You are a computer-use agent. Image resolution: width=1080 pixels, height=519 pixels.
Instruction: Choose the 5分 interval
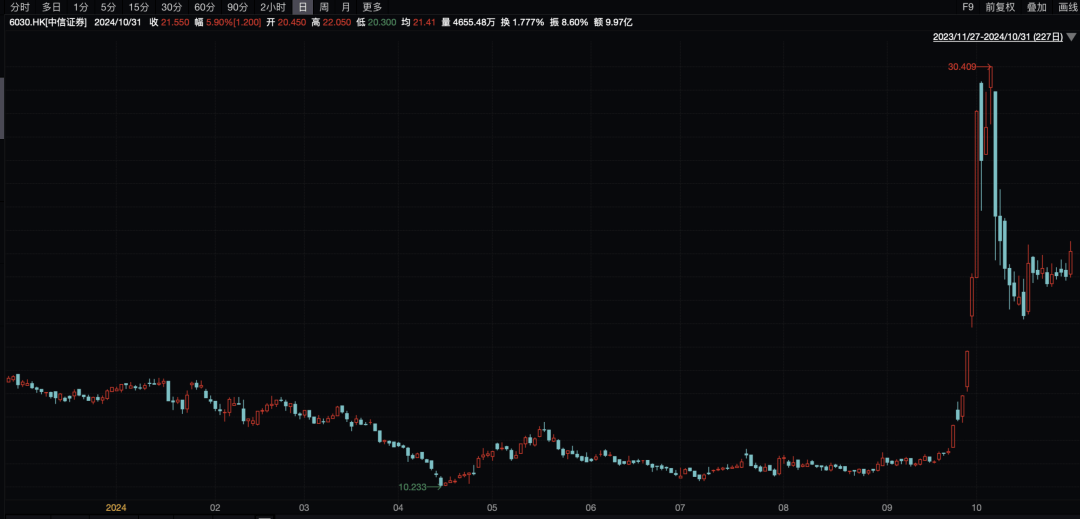[108, 7]
